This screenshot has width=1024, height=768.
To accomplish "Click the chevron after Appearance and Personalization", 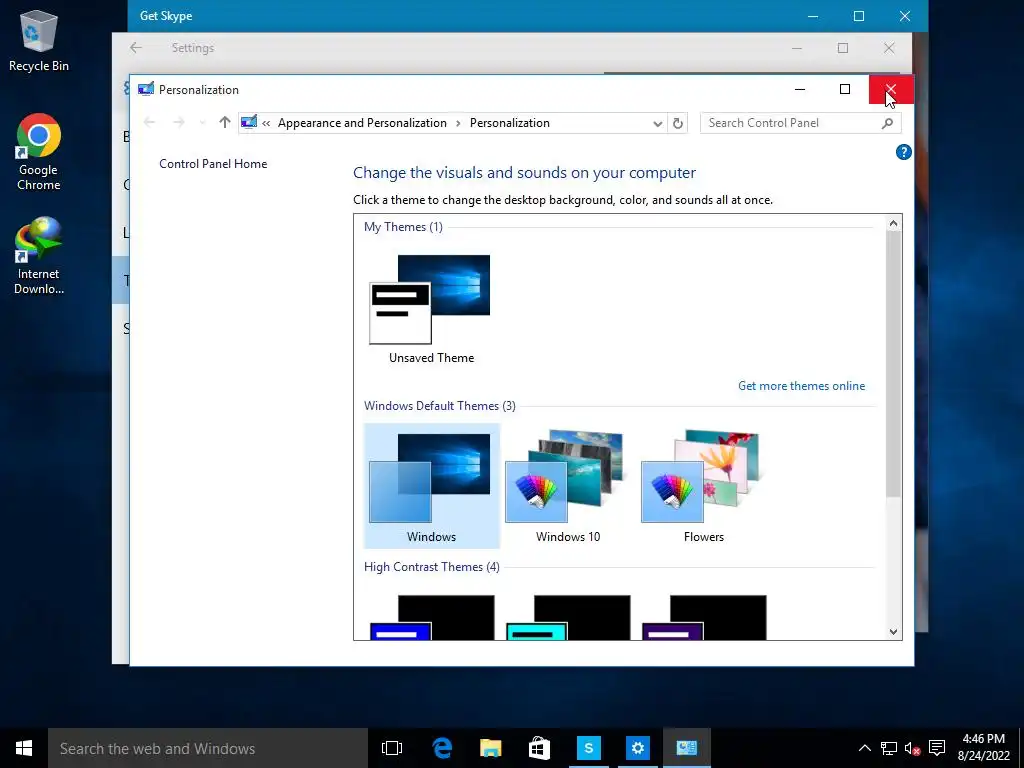I will point(458,123).
